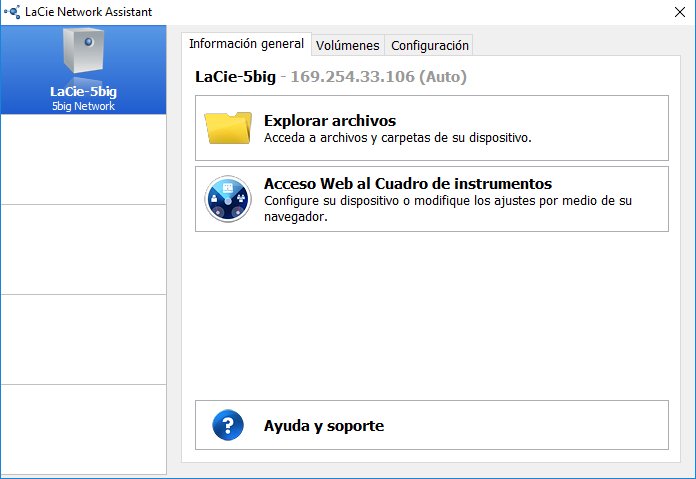Open Explorar archivos heading
This screenshot has width=696, height=479.
(x=330, y=121)
